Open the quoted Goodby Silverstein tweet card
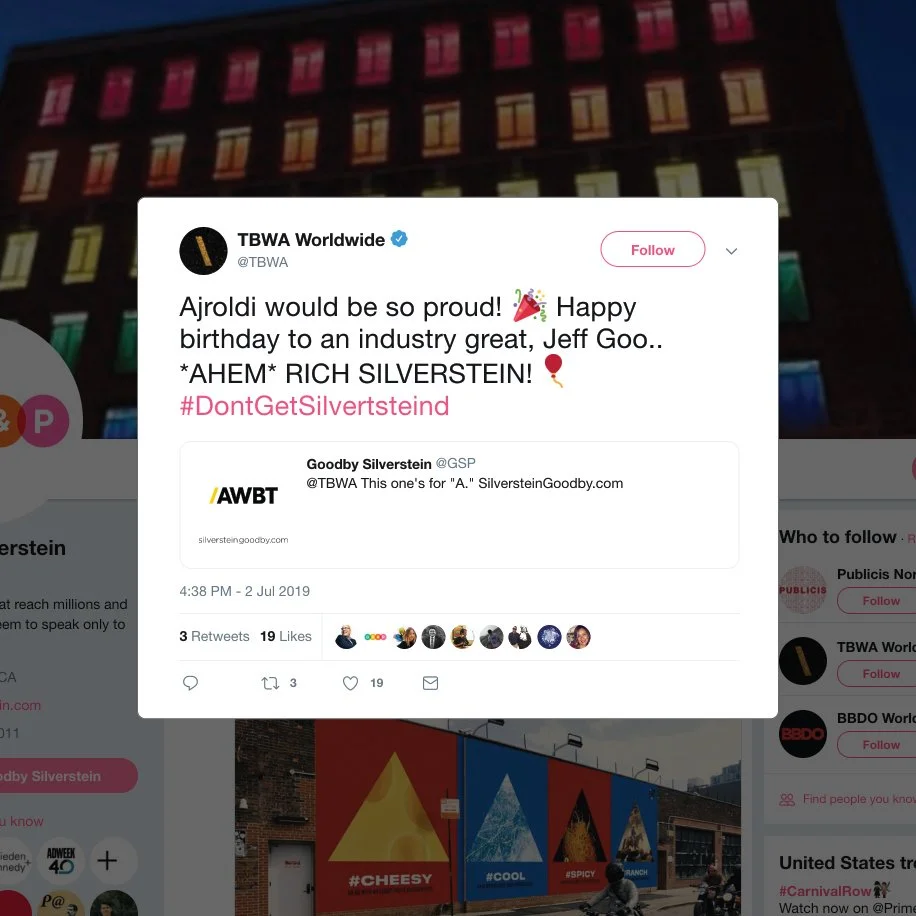The image size is (916, 916). [x=459, y=505]
